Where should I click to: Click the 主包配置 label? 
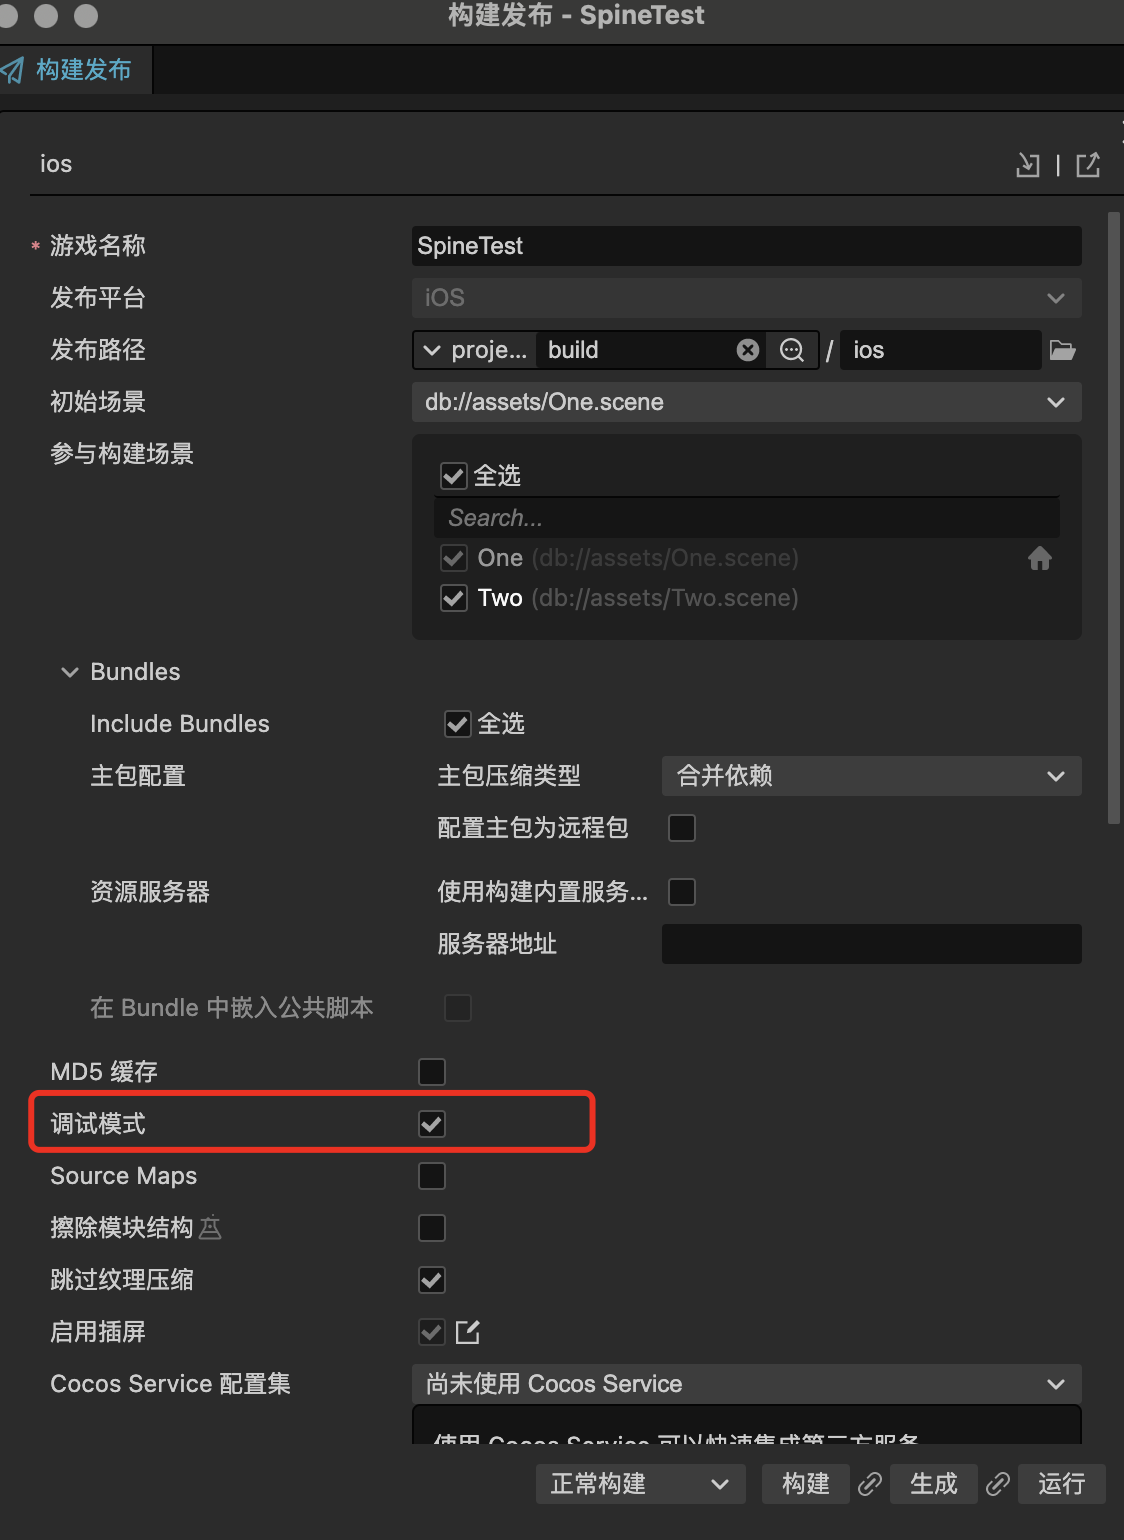click(x=138, y=776)
